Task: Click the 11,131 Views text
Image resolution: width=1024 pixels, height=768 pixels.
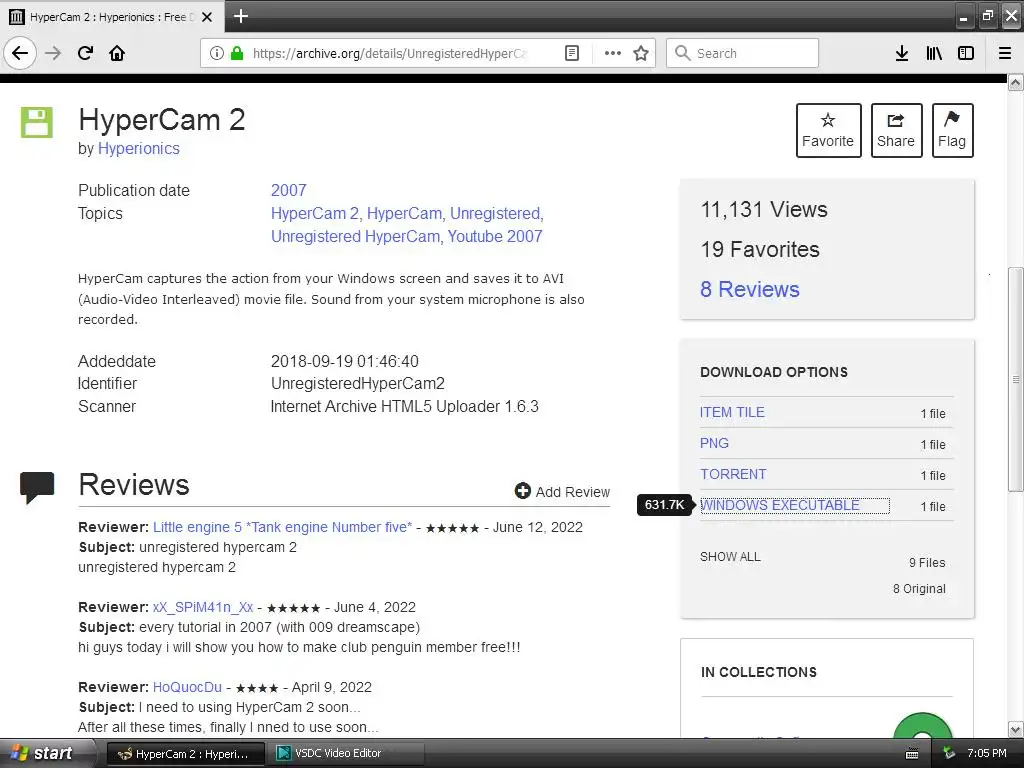Action: 764,210
